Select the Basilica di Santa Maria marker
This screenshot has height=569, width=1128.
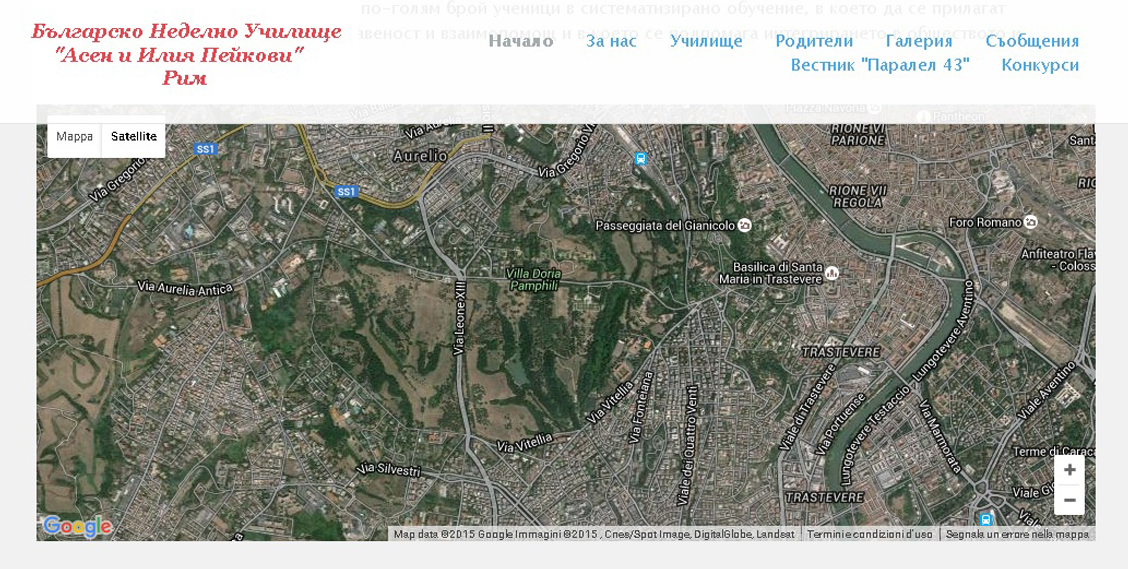[x=830, y=271]
